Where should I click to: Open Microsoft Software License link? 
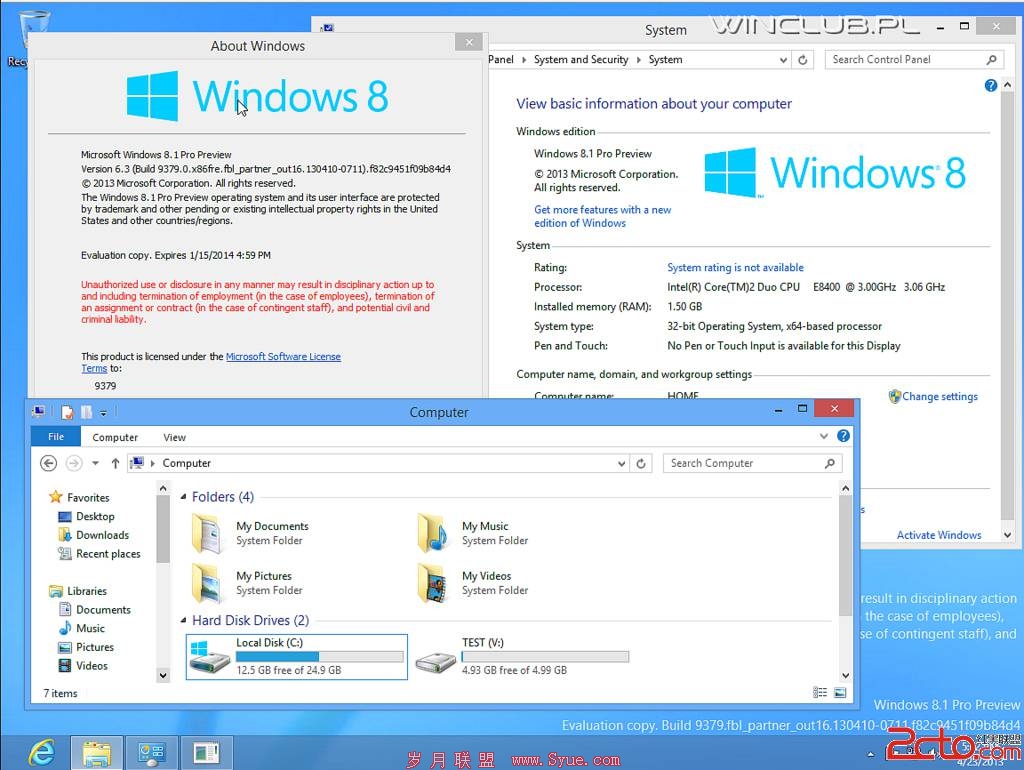[283, 357]
